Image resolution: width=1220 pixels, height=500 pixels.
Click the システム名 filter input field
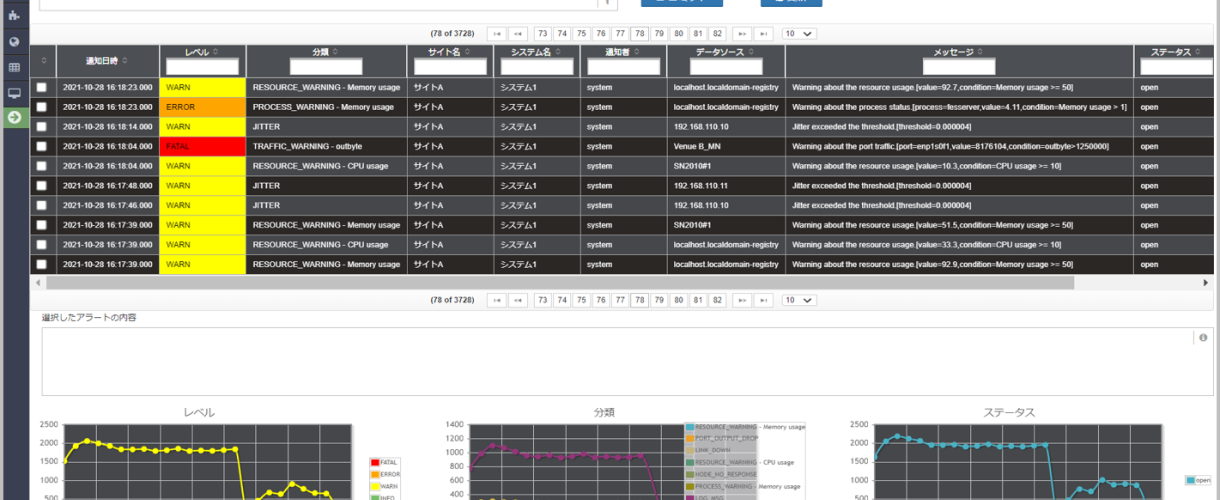click(x=536, y=67)
